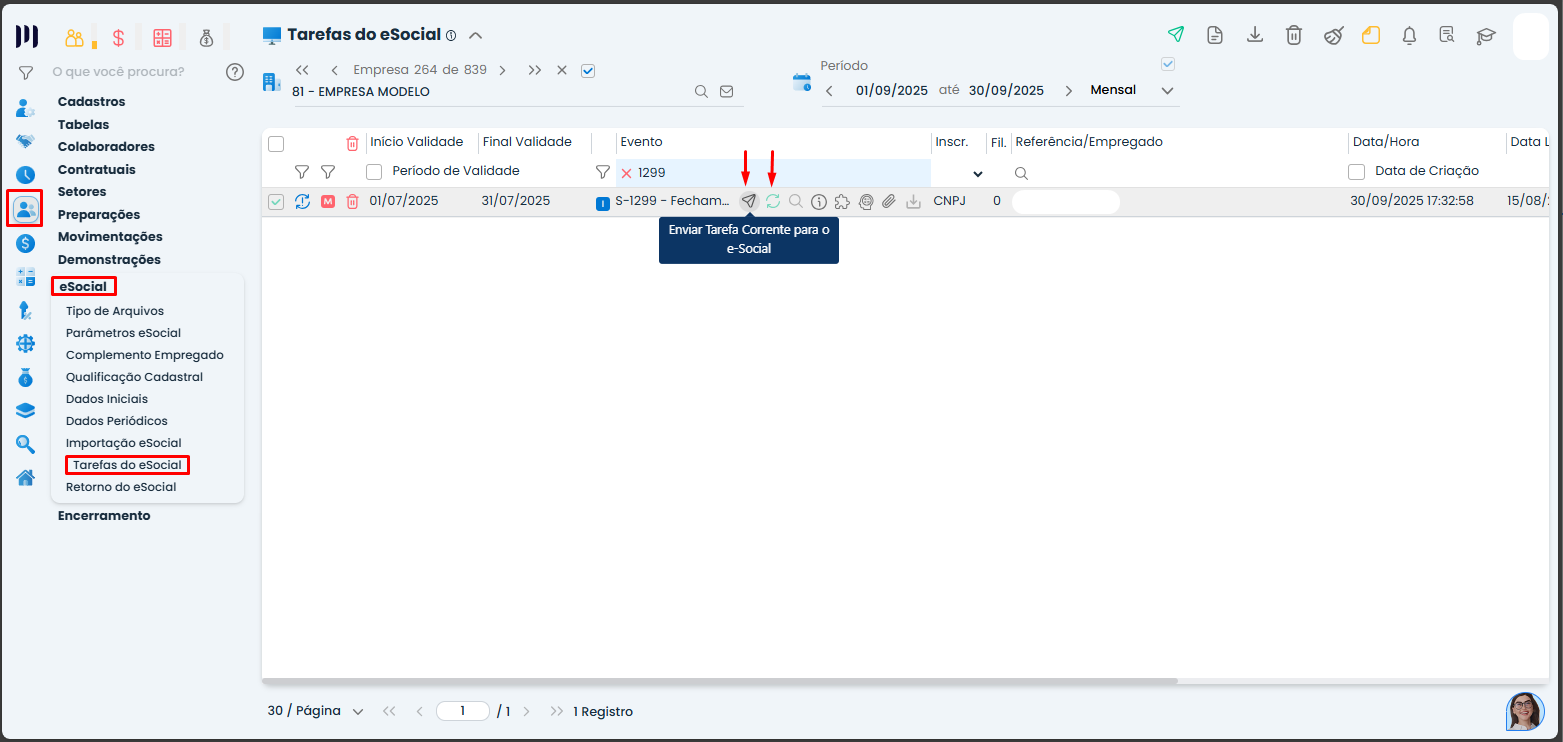Click the help question mark next to search

[x=235, y=72]
